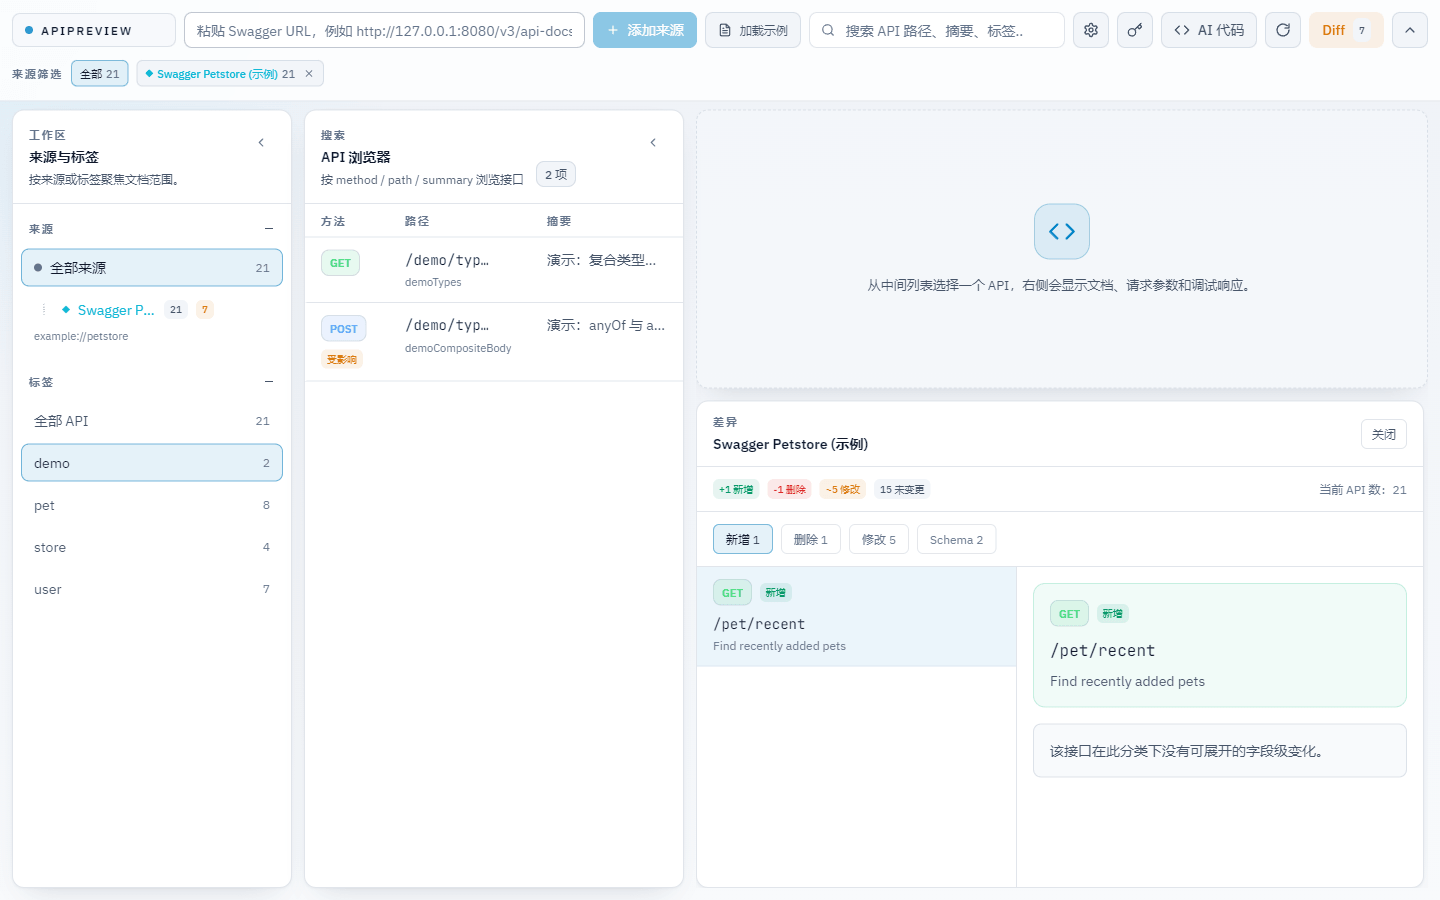The image size is (1440, 900).
Task: Click the 受影响 badge on POST row
Action: pyautogui.click(x=342, y=360)
